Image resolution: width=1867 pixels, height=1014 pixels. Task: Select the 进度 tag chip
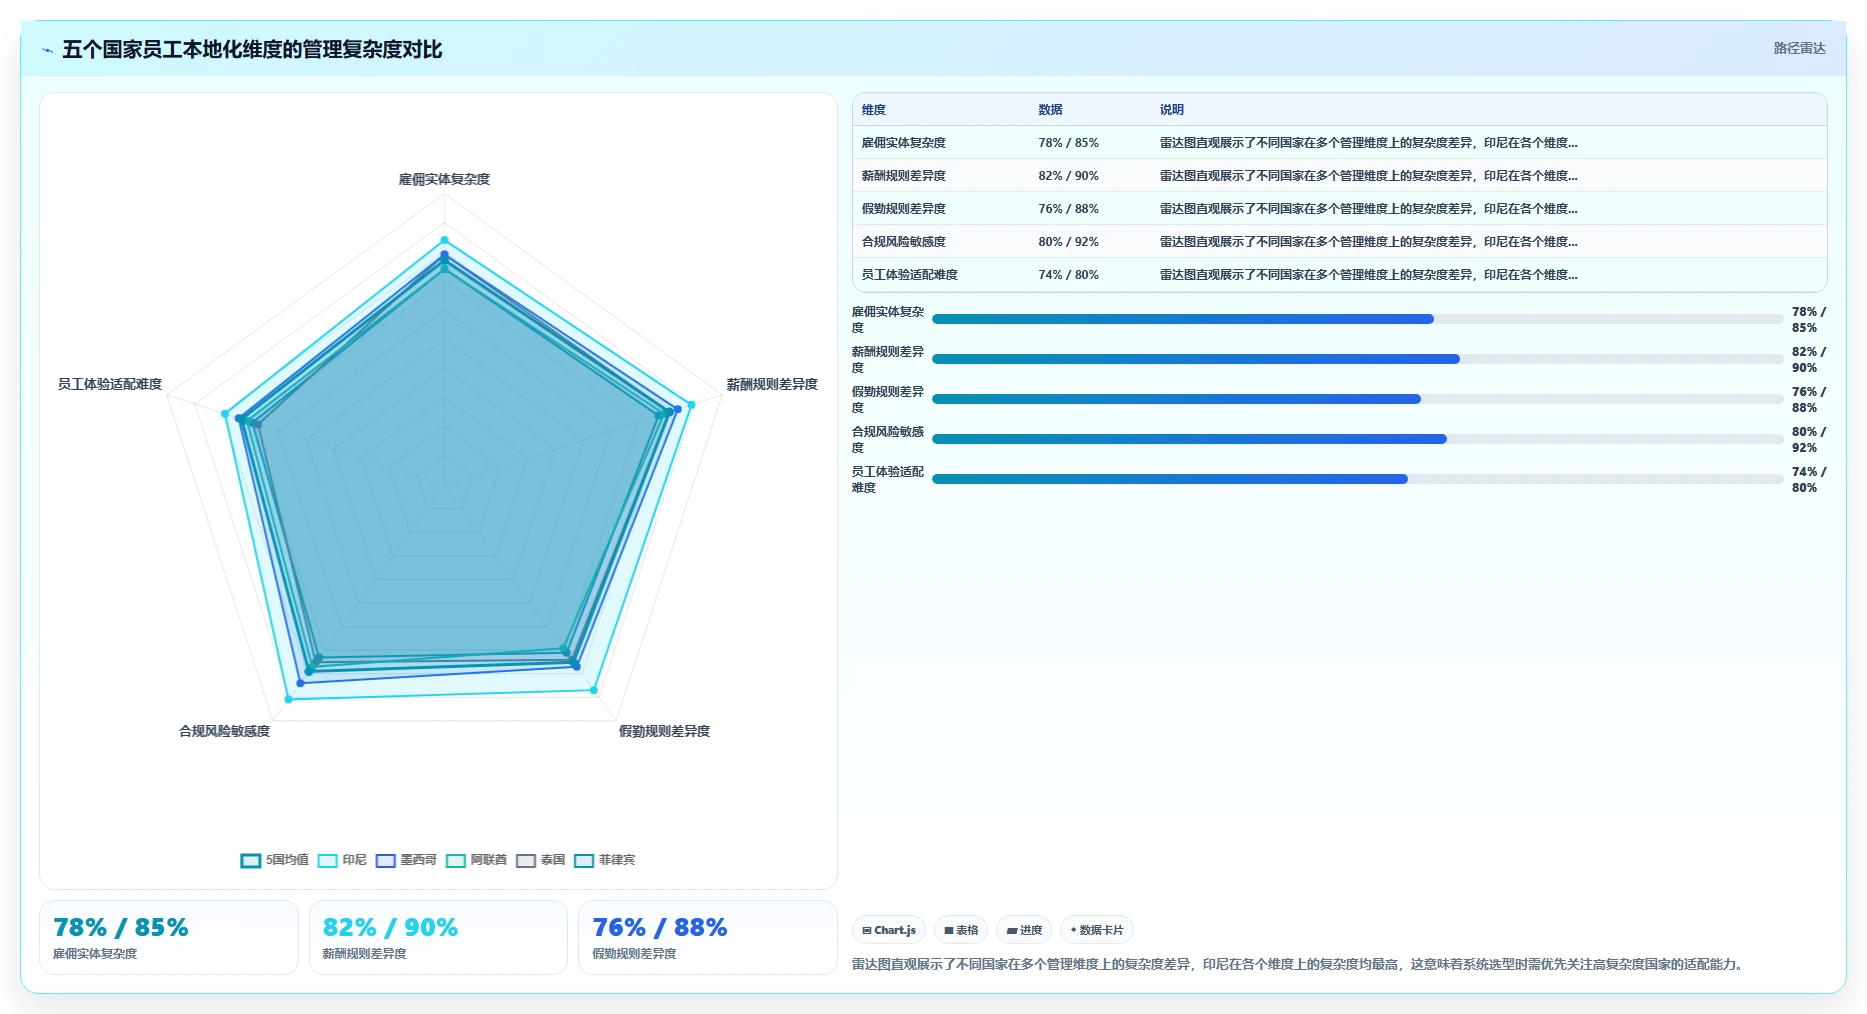click(1024, 930)
